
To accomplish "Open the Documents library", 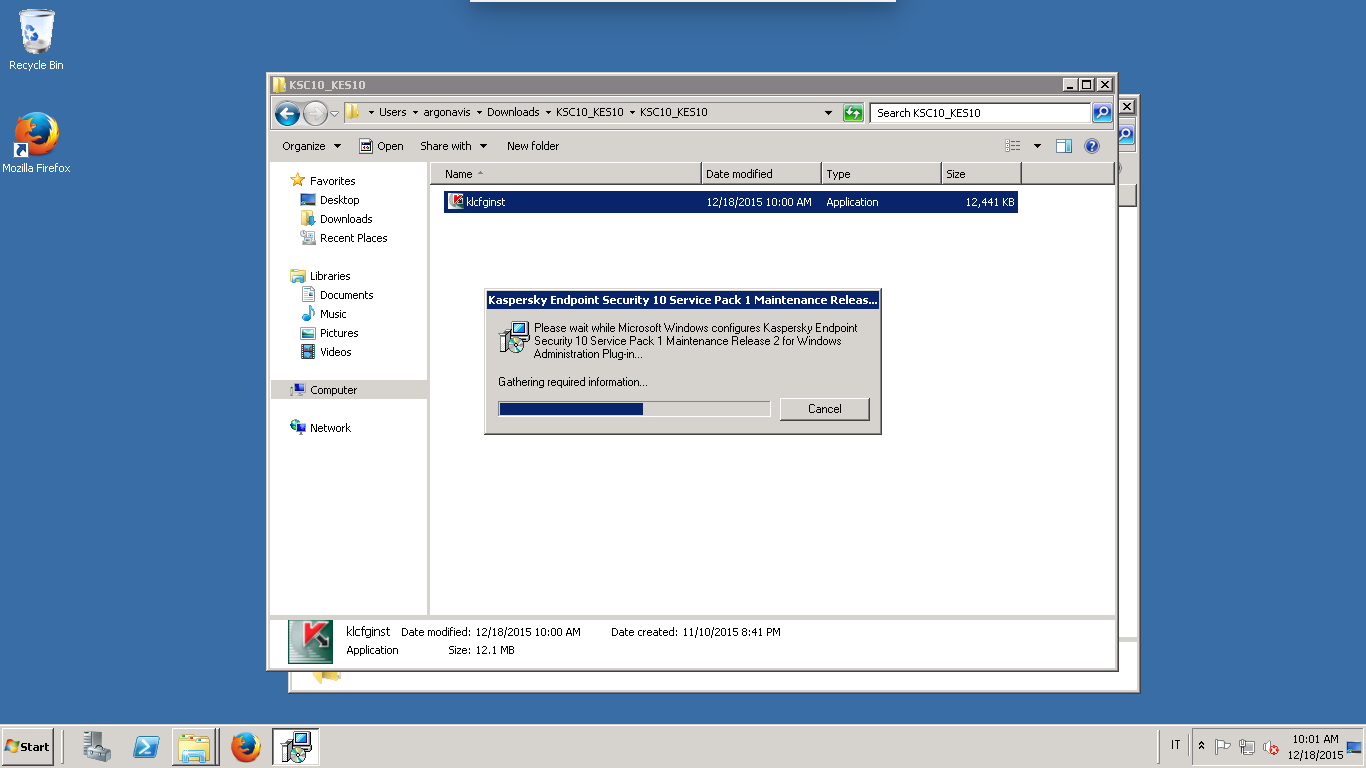I will (x=346, y=295).
